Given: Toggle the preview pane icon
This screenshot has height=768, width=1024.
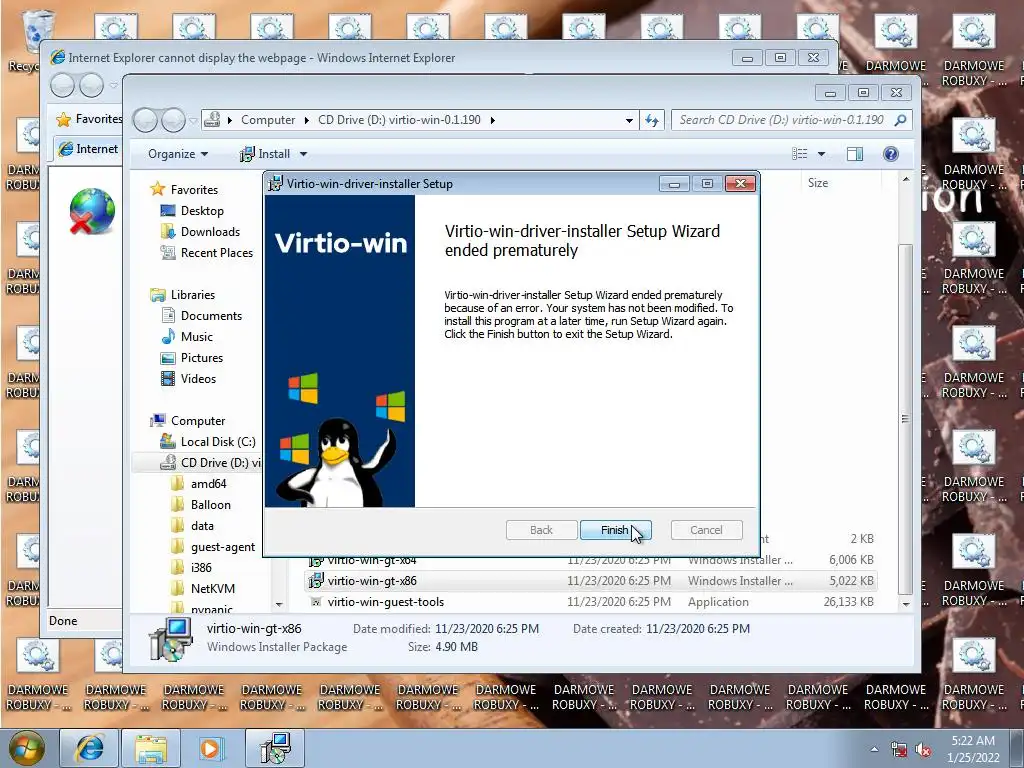Looking at the screenshot, I should pyautogui.click(x=854, y=153).
